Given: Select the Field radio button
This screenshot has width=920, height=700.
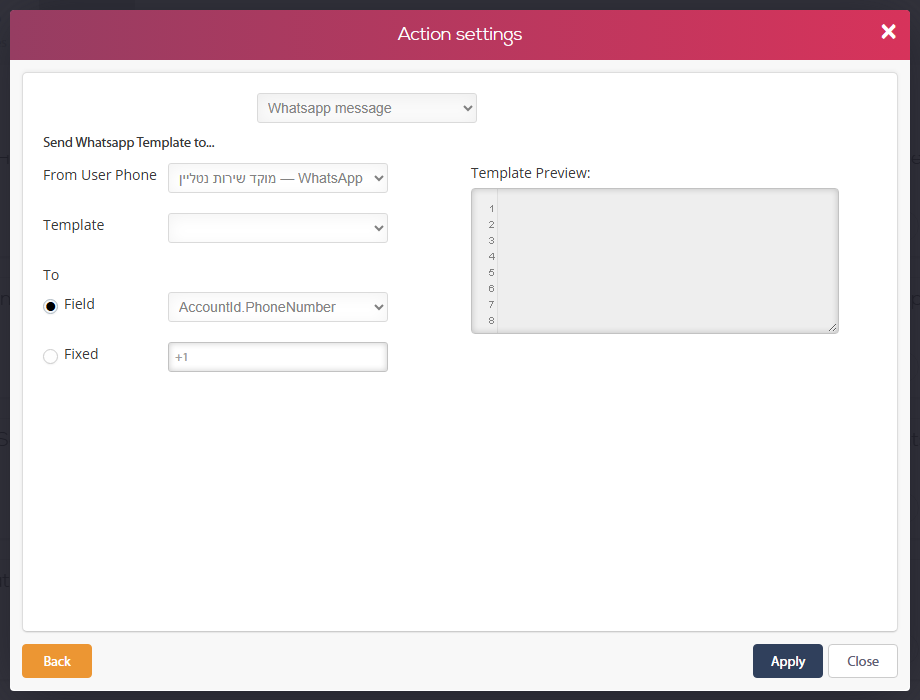Looking at the screenshot, I should (x=50, y=306).
